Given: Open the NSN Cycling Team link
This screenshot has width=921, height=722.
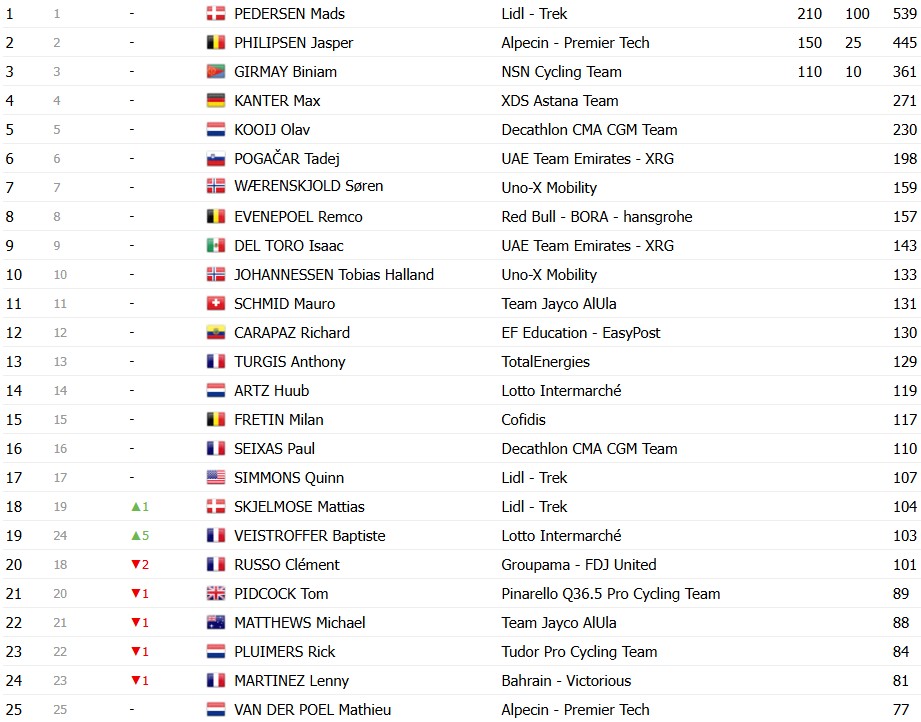Looking at the screenshot, I should 562,72.
